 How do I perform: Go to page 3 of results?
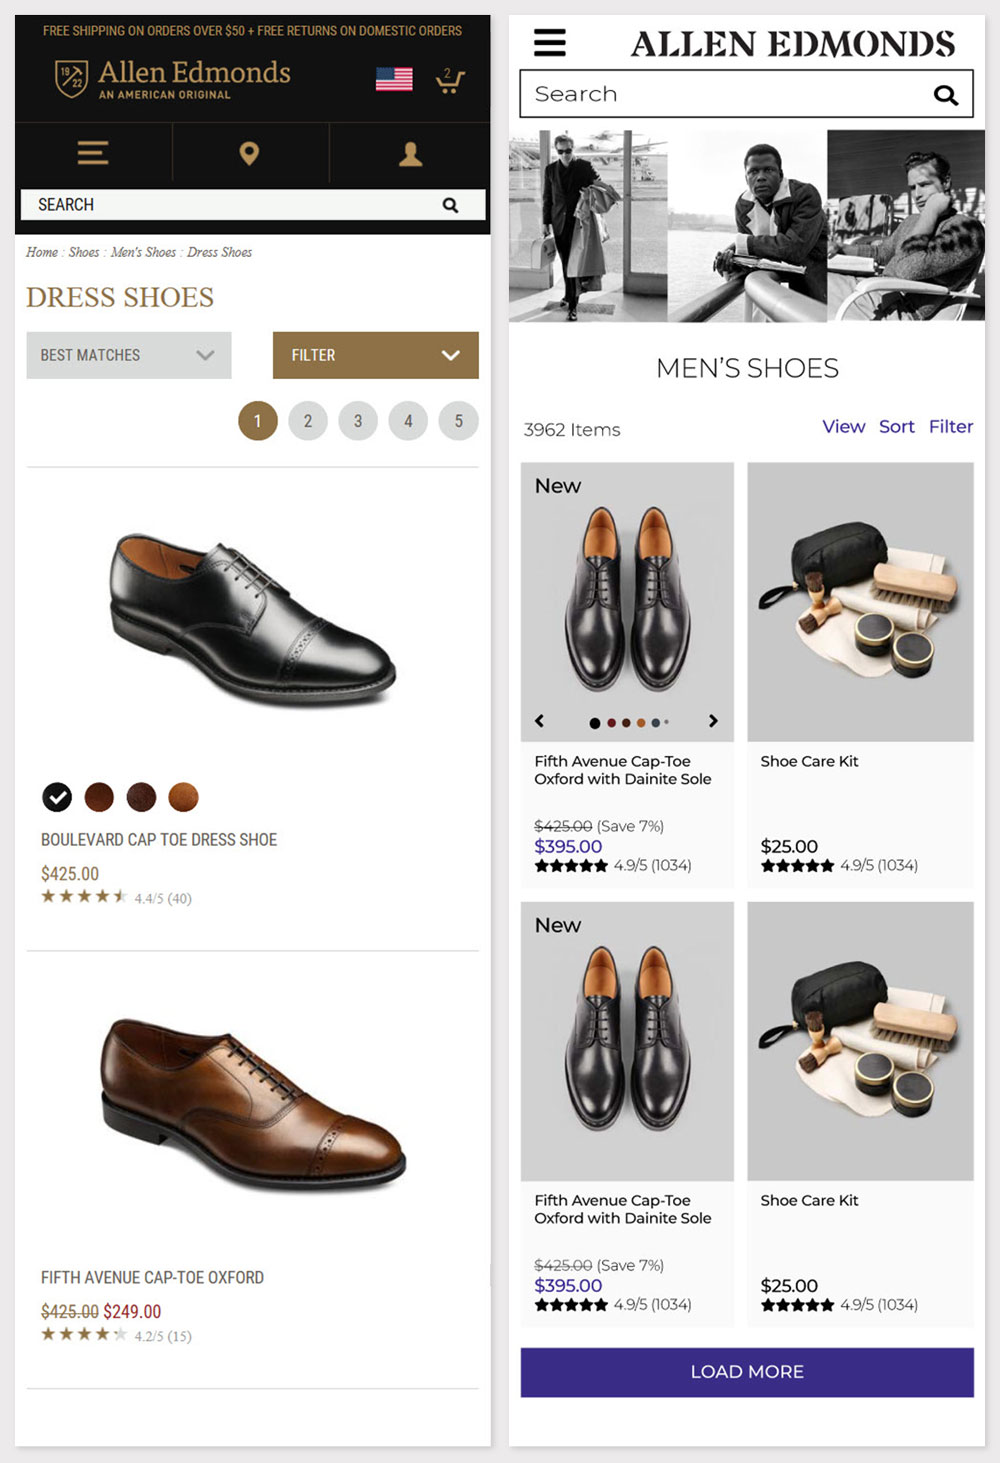point(358,420)
